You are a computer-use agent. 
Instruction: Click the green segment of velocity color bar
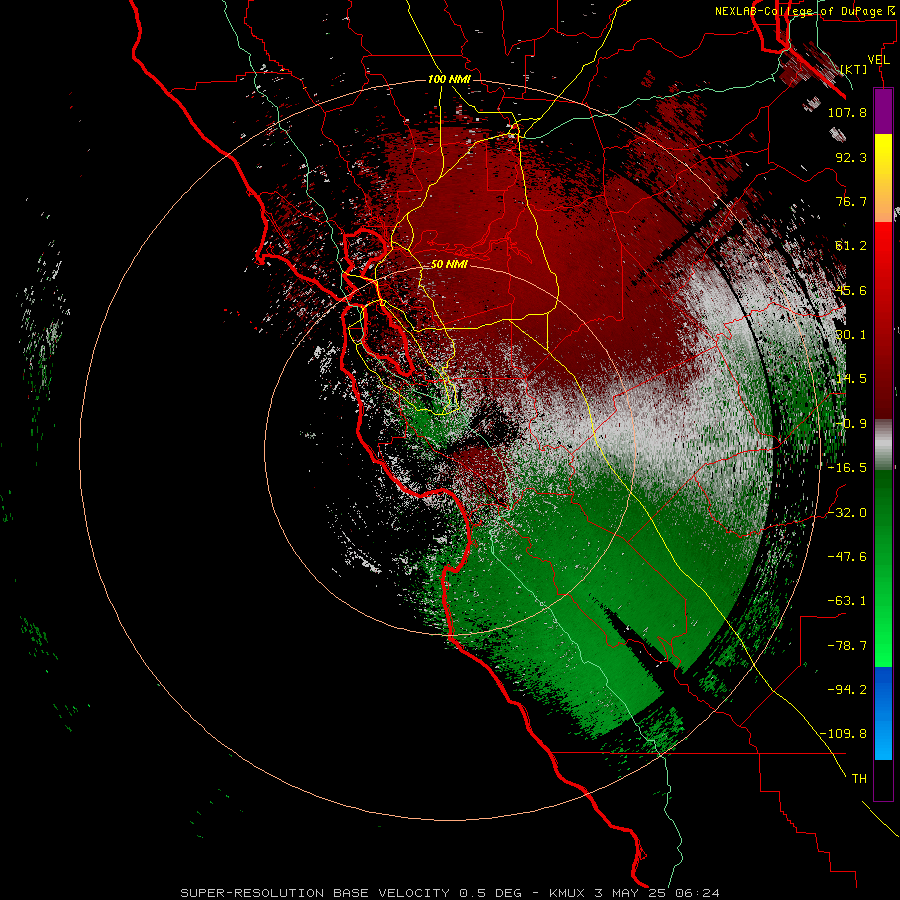pyautogui.click(x=883, y=568)
